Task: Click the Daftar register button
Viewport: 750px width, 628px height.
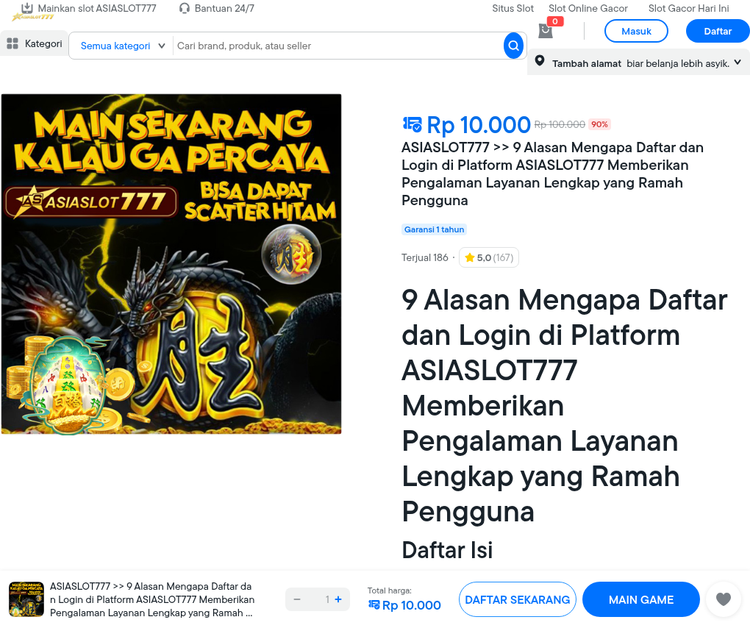Action: 717,31
